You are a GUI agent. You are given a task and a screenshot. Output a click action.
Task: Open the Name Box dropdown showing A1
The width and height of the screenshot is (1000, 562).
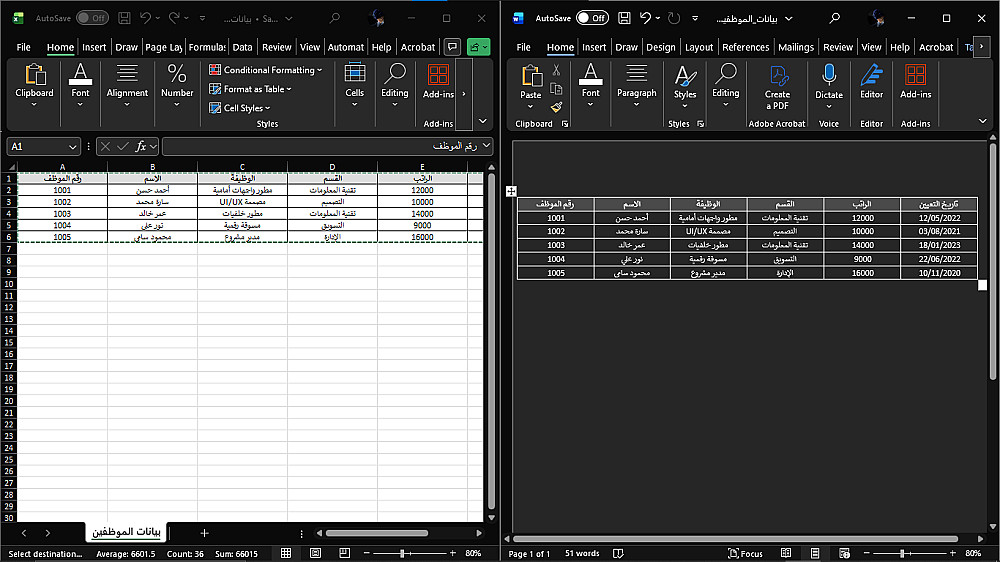[x=73, y=146]
